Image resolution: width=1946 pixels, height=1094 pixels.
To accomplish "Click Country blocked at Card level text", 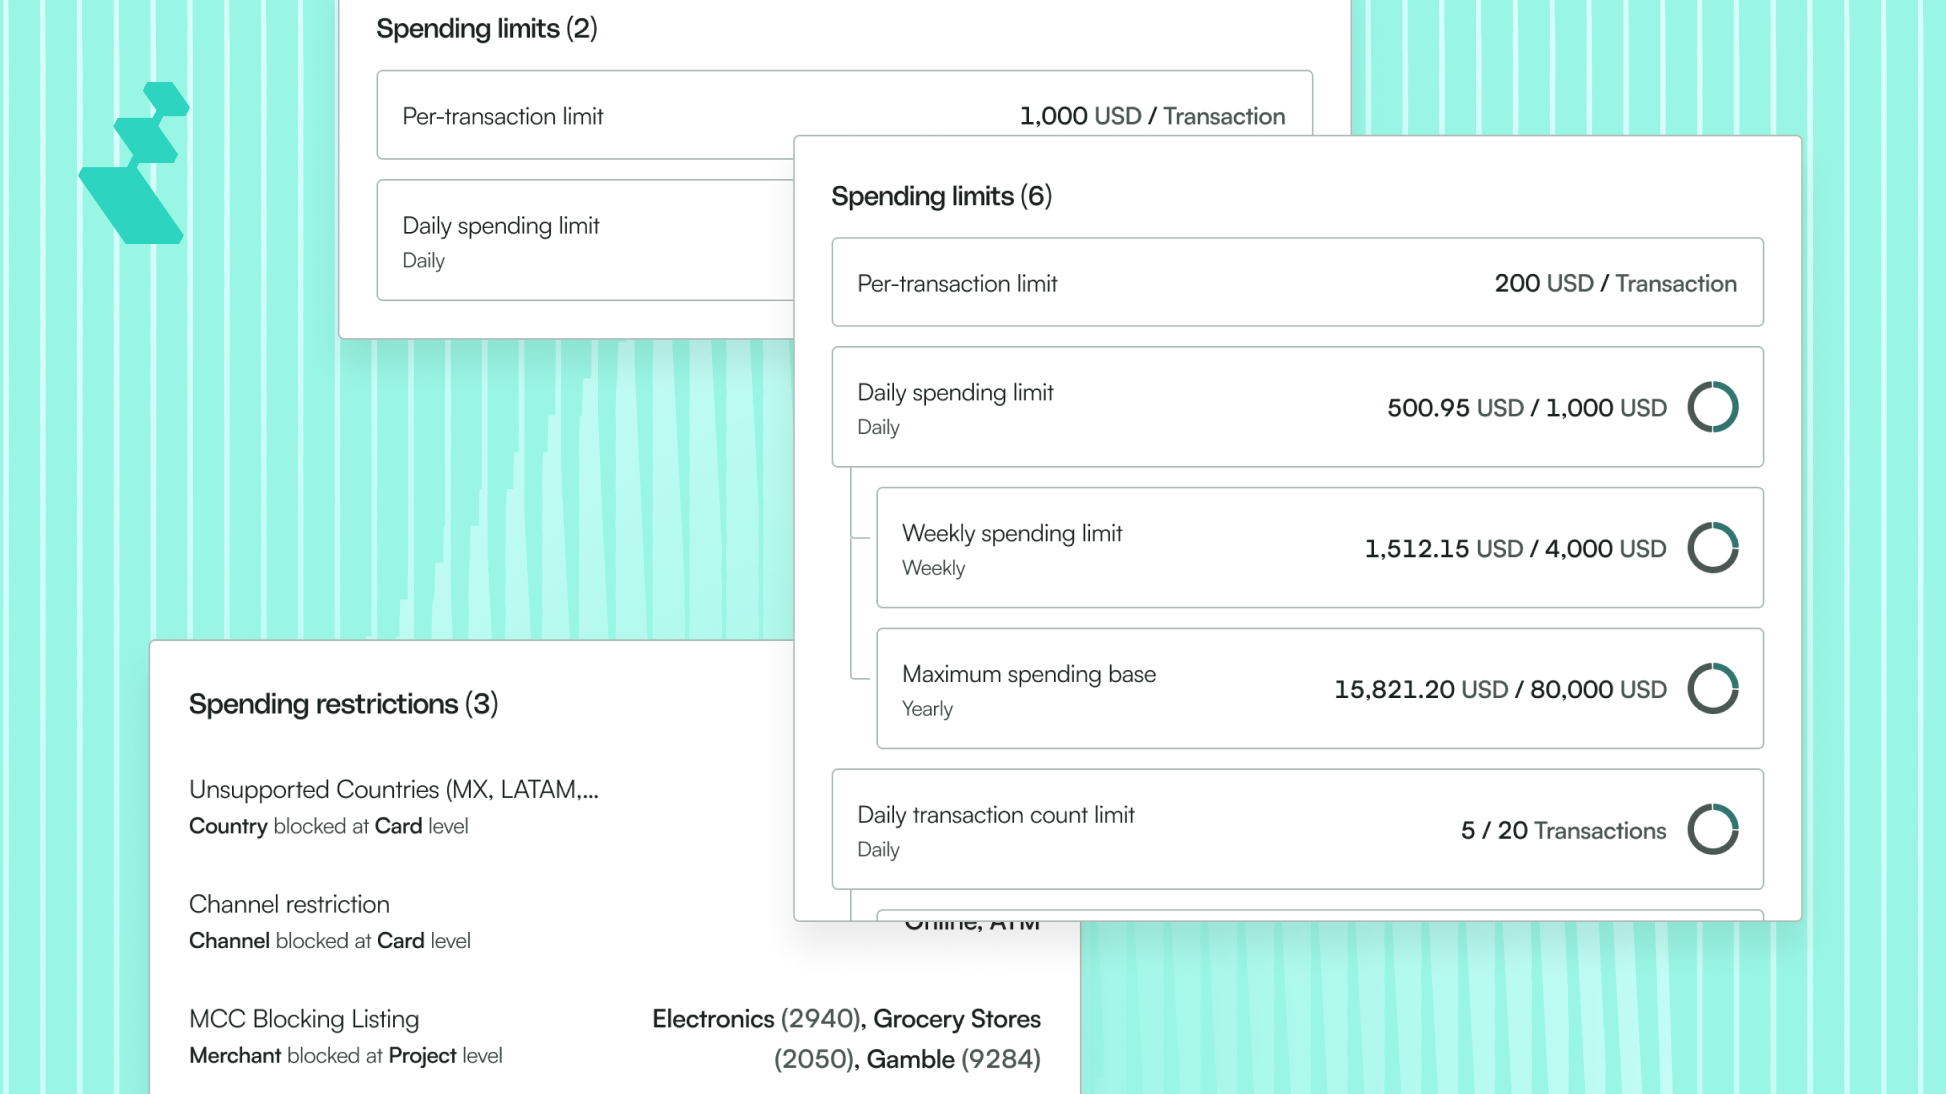I will click(329, 827).
